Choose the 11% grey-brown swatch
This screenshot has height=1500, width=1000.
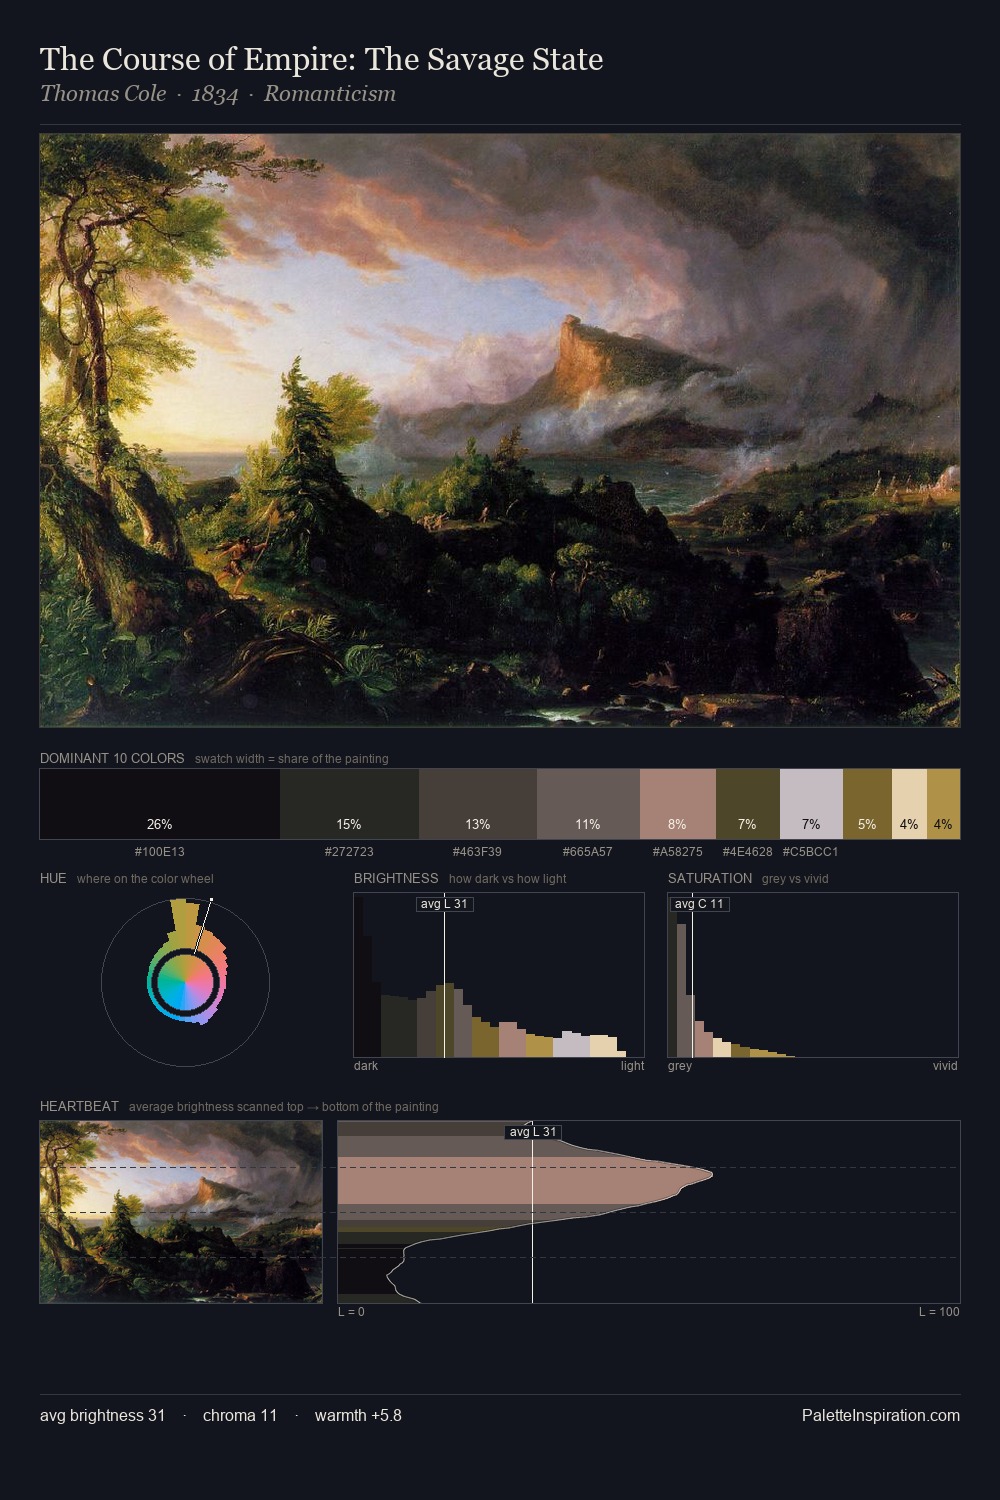(x=588, y=804)
